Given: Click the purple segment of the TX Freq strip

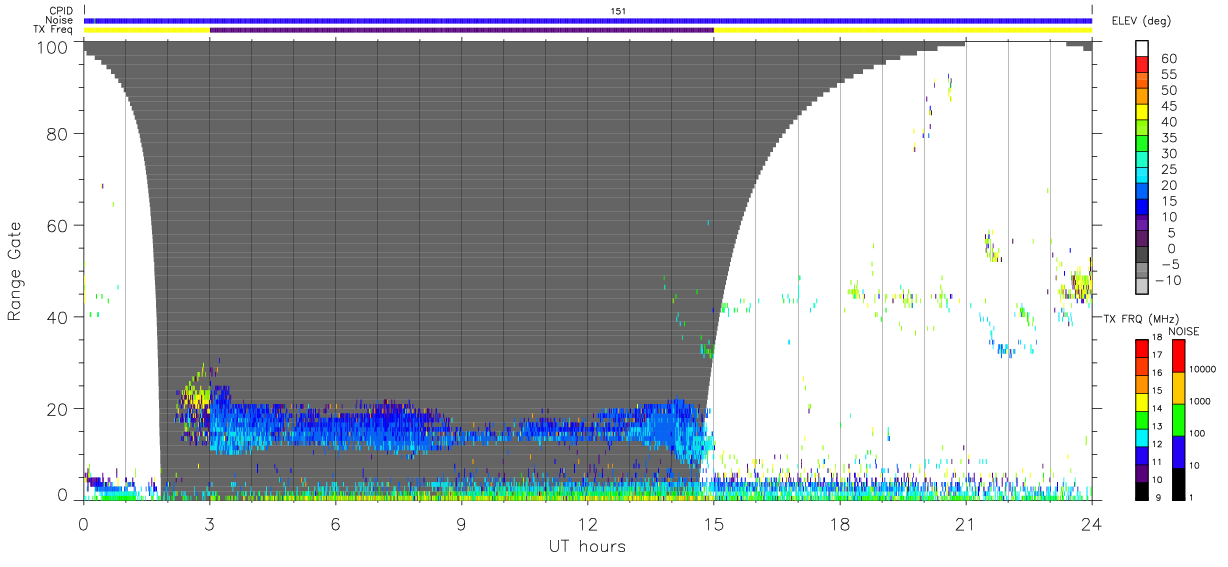Looking at the screenshot, I should click(x=462, y=30).
